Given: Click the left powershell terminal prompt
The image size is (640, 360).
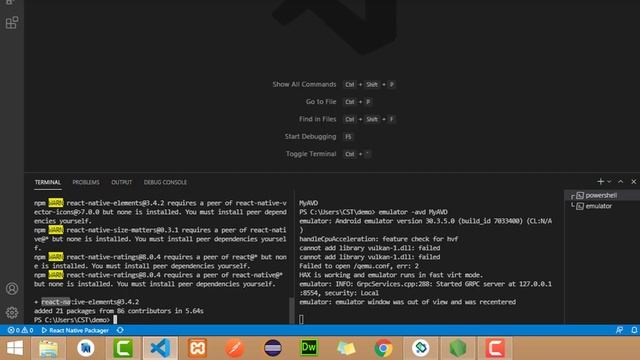Looking at the screenshot, I should coord(76,320).
